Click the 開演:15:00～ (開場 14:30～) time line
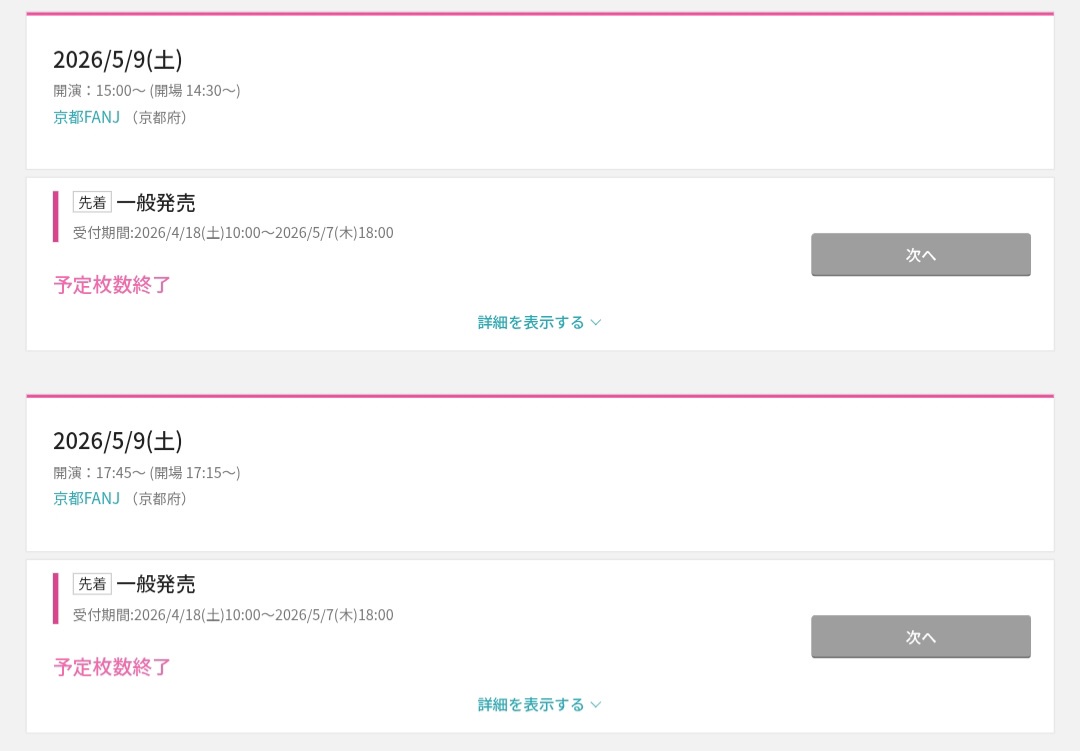Image resolution: width=1080 pixels, height=751 pixels. (x=147, y=91)
